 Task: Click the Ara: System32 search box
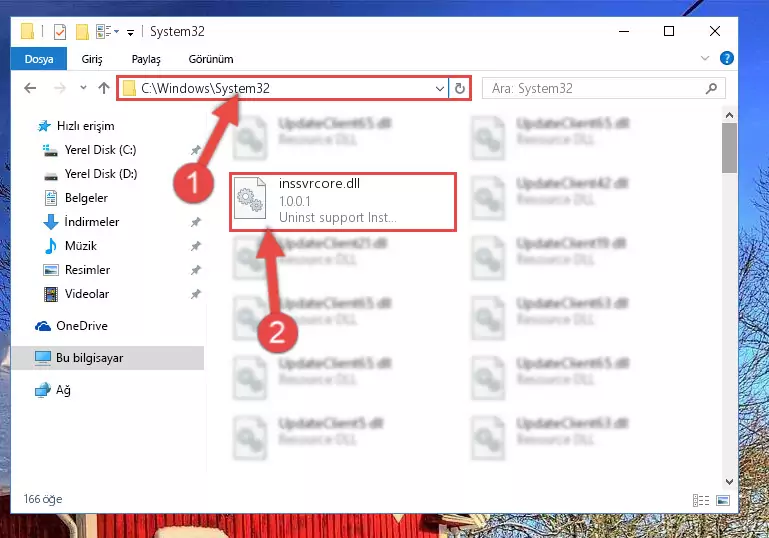click(604, 88)
